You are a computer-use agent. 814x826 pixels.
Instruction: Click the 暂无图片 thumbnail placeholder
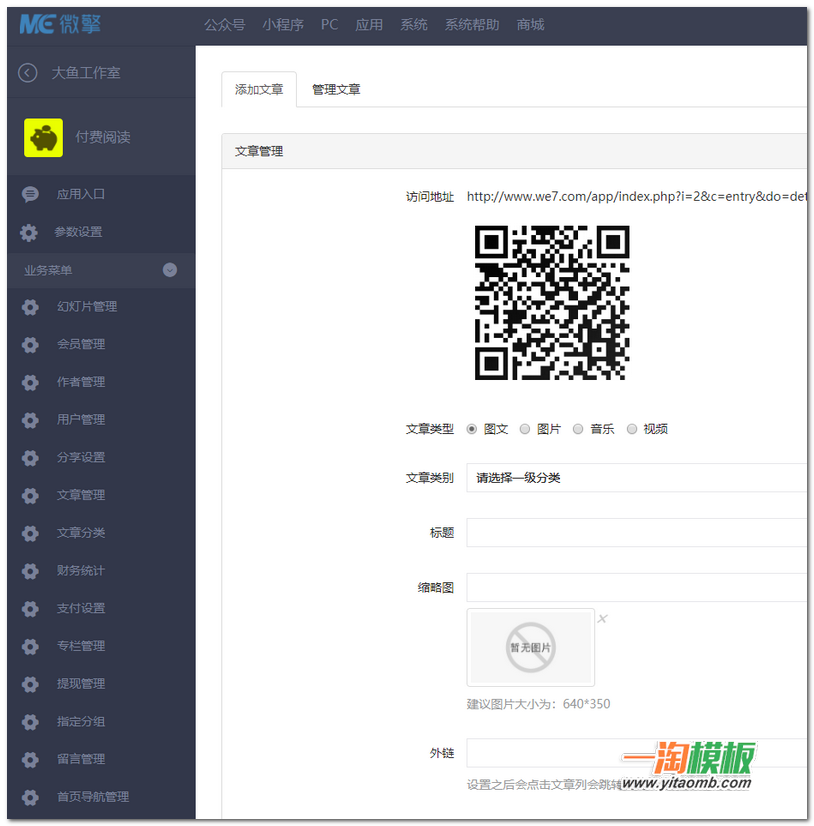pyautogui.click(x=531, y=647)
